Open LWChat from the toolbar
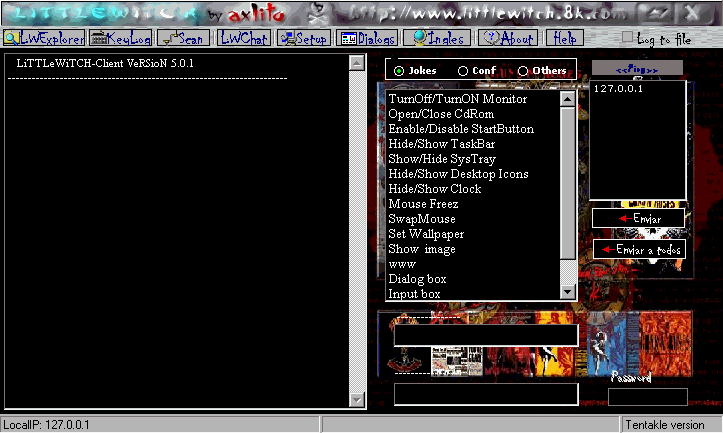723x433 pixels. tap(243, 38)
